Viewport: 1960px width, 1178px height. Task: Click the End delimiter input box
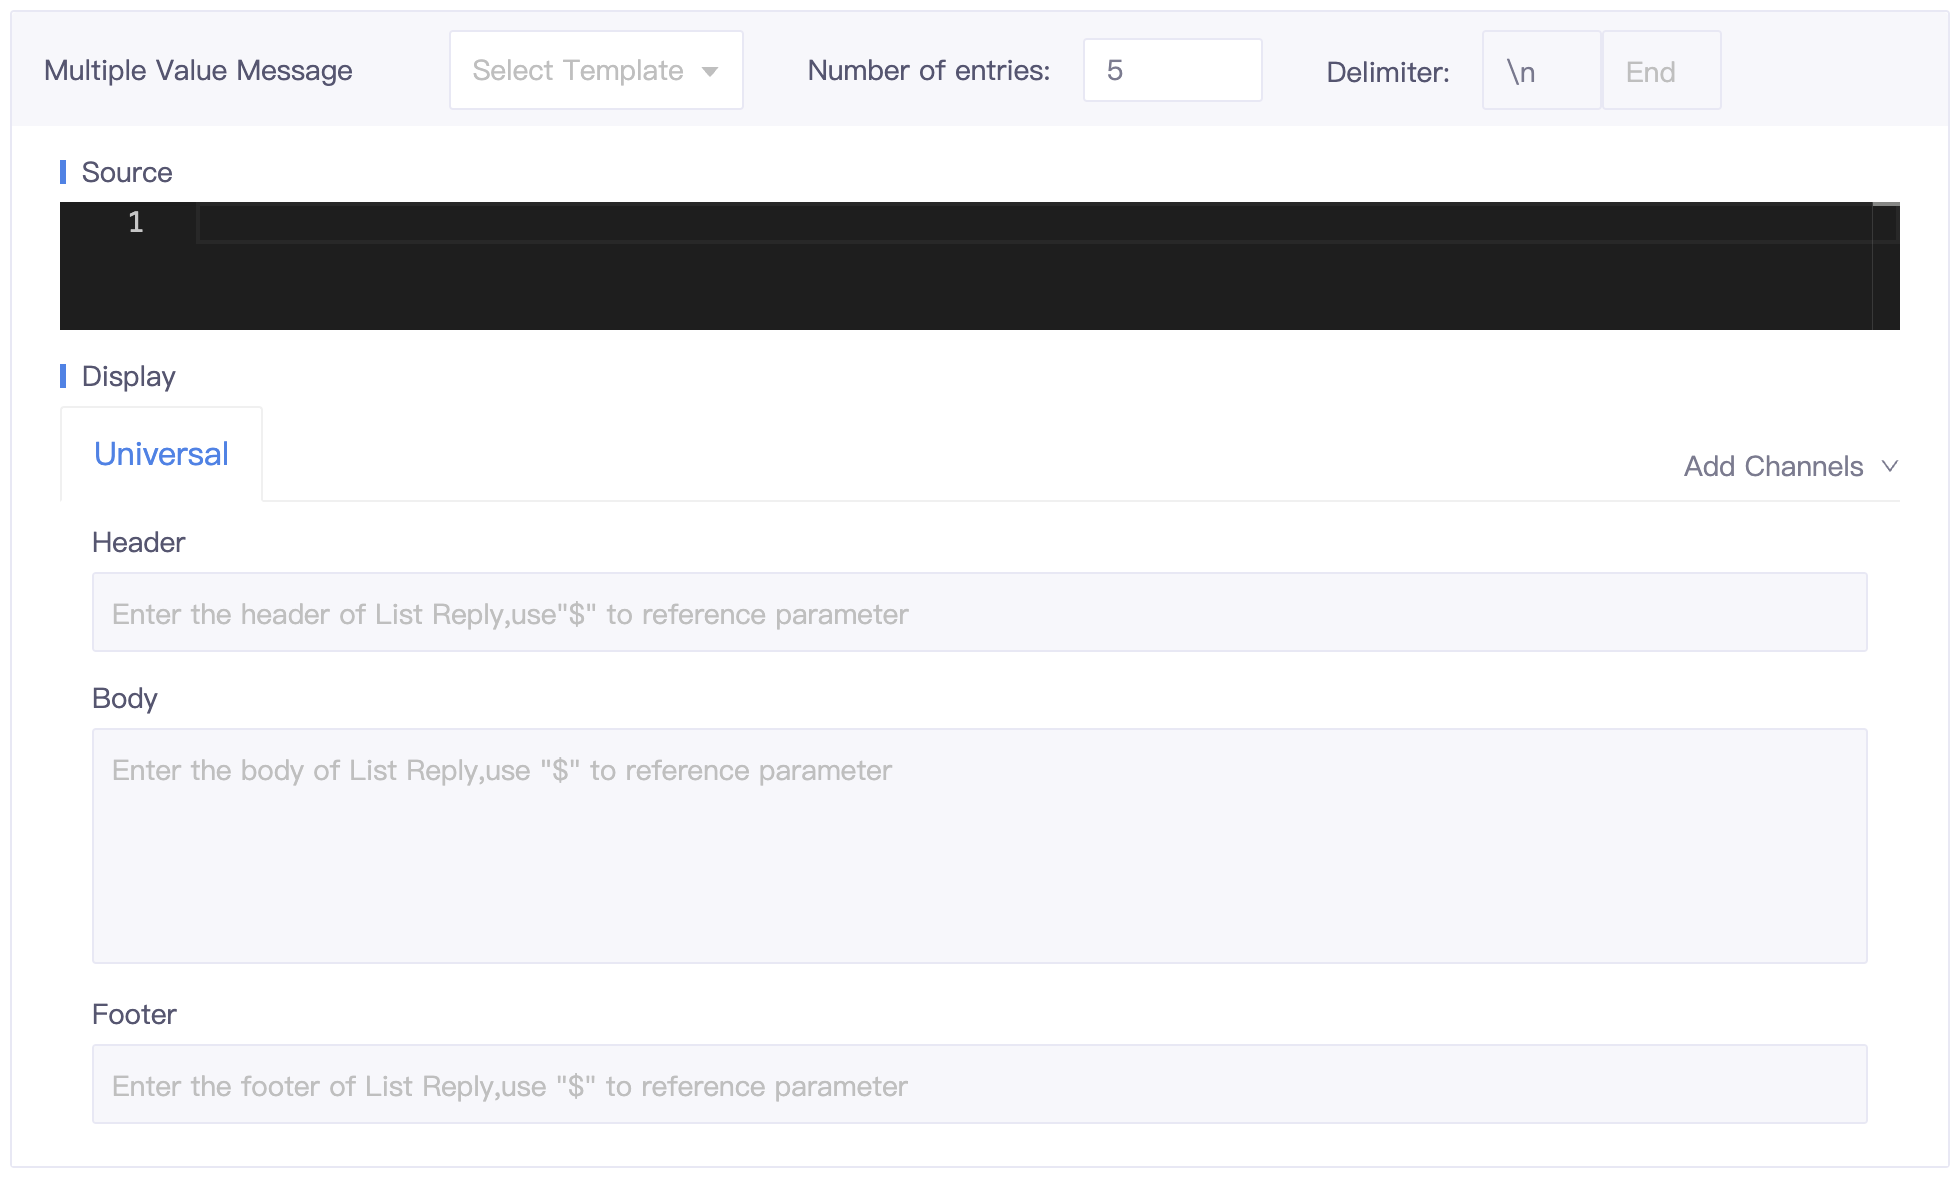coord(1660,71)
